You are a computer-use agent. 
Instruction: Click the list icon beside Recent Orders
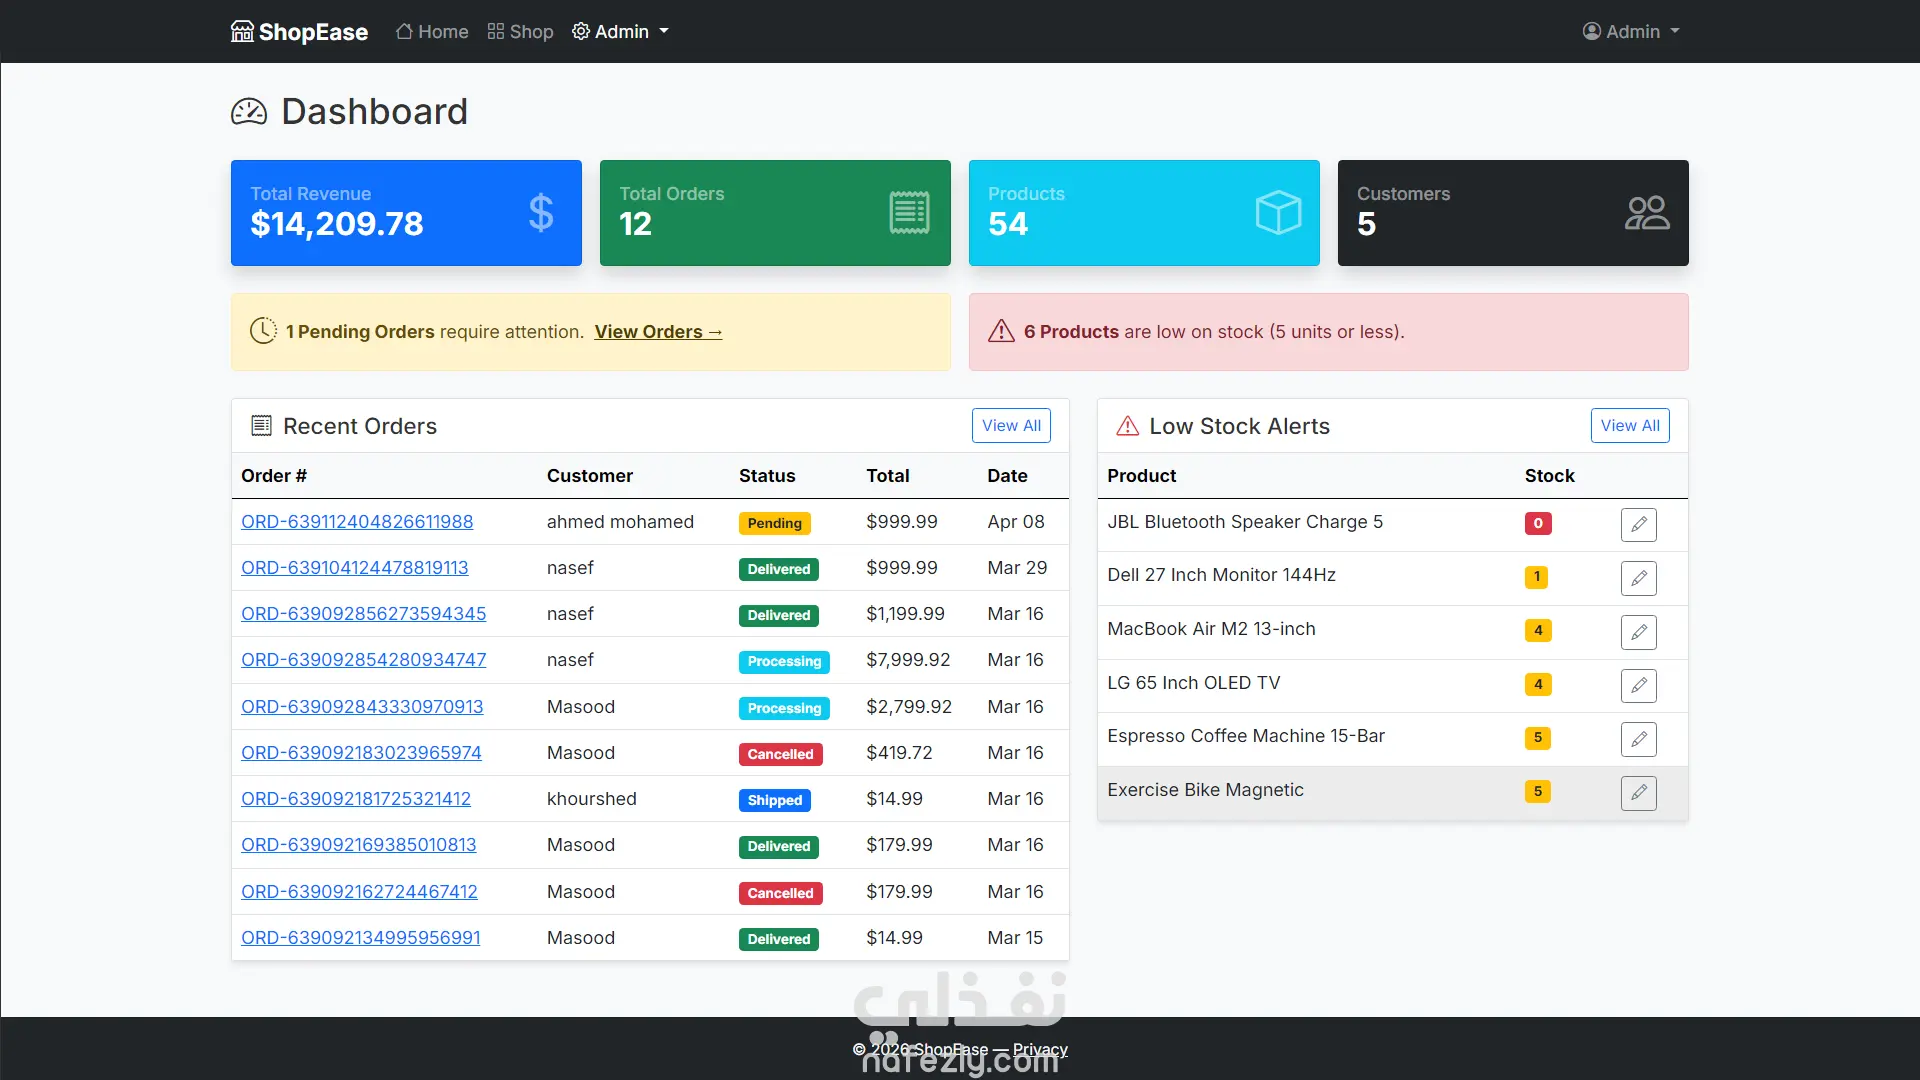point(261,426)
